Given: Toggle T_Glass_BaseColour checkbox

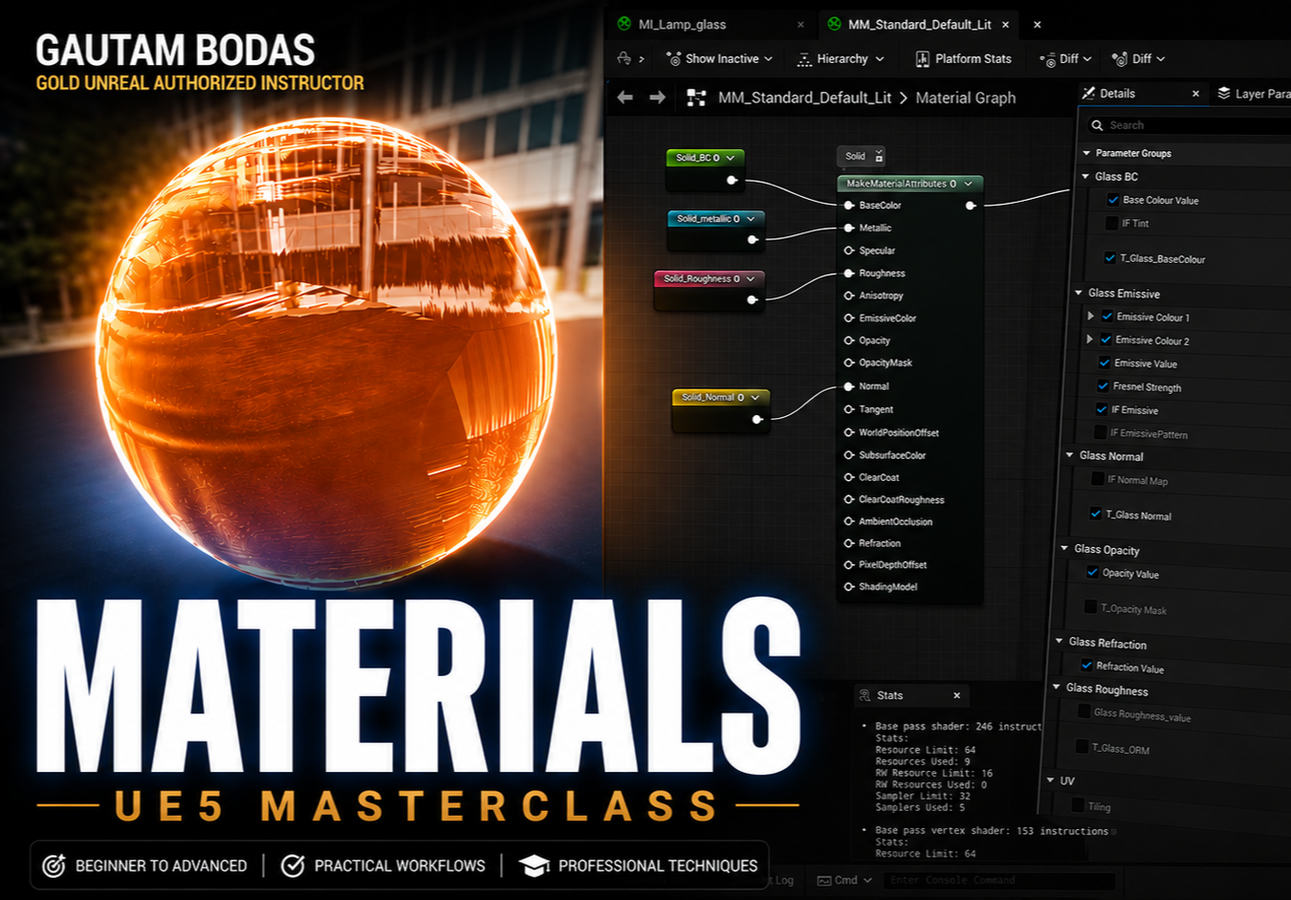Looking at the screenshot, I should coord(1110,258).
